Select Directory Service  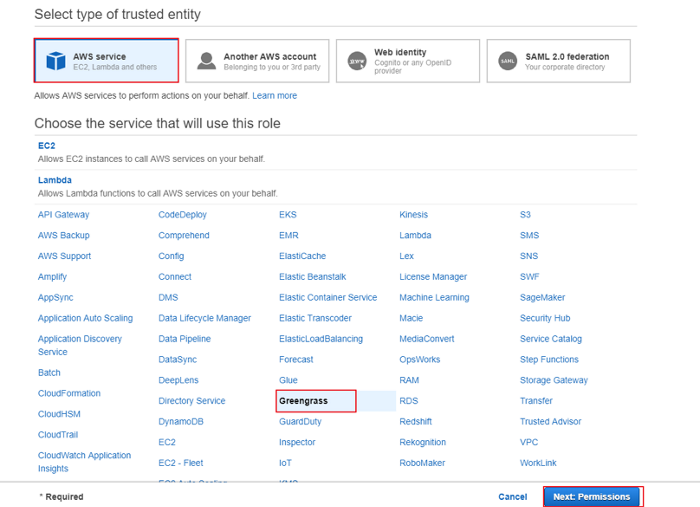tap(192, 401)
